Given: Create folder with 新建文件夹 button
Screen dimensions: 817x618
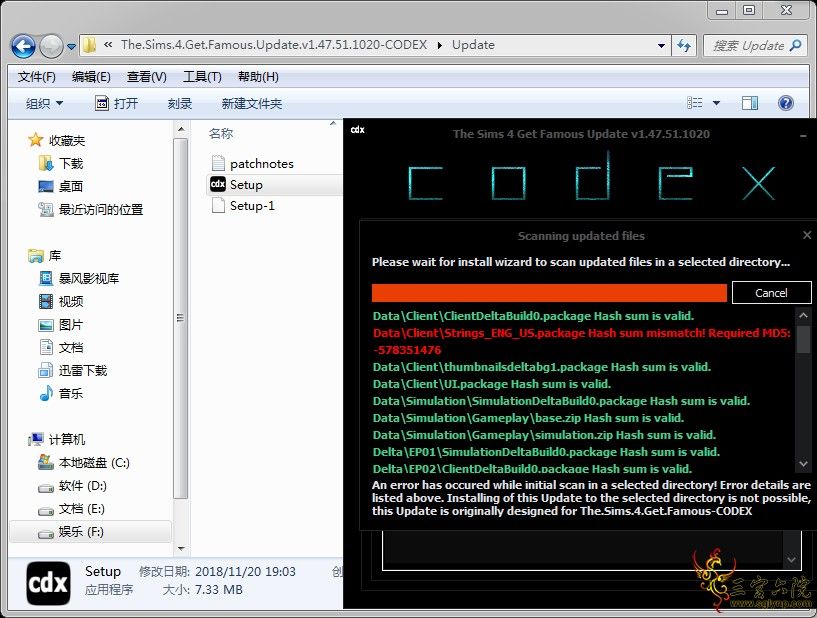Looking at the screenshot, I should (252, 103).
